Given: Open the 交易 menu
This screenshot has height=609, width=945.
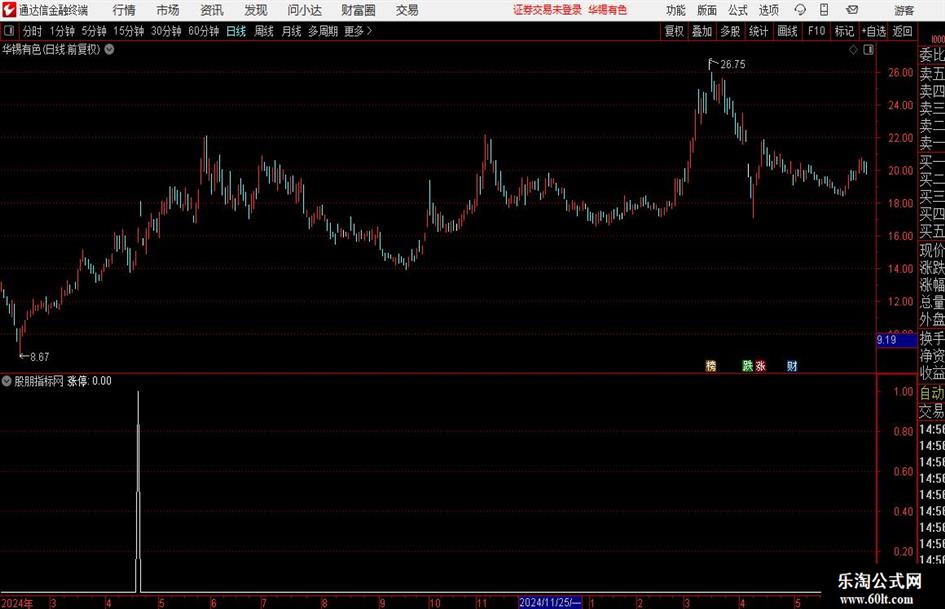Looking at the screenshot, I should point(407,10).
